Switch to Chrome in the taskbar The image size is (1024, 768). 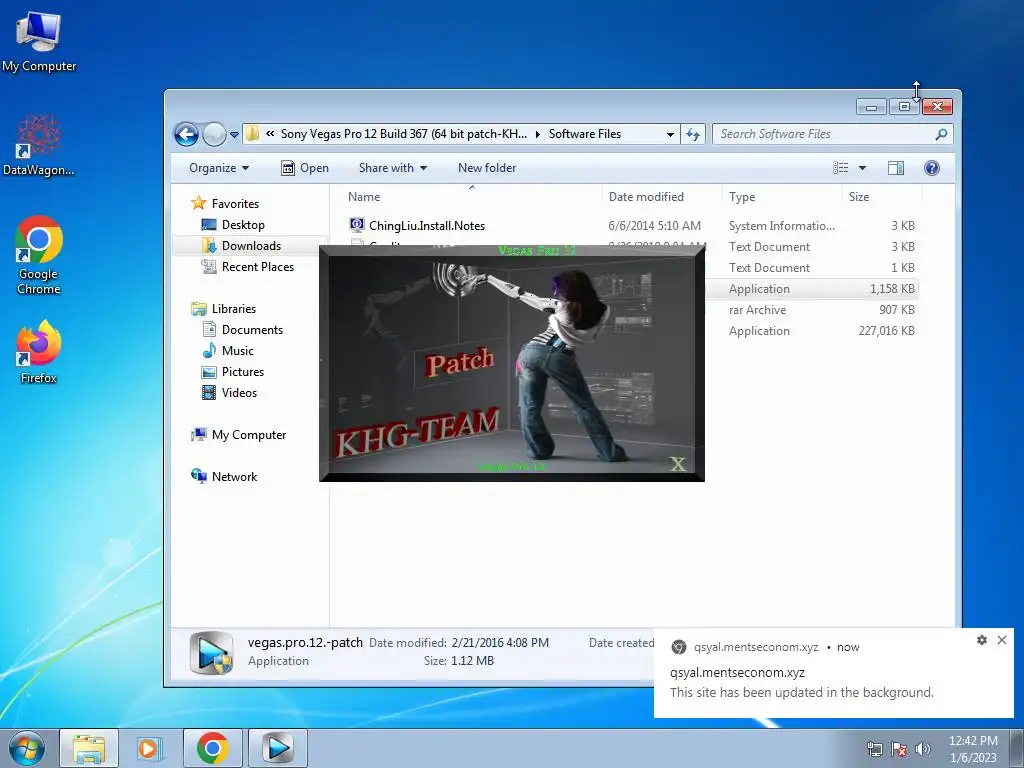click(213, 748)
